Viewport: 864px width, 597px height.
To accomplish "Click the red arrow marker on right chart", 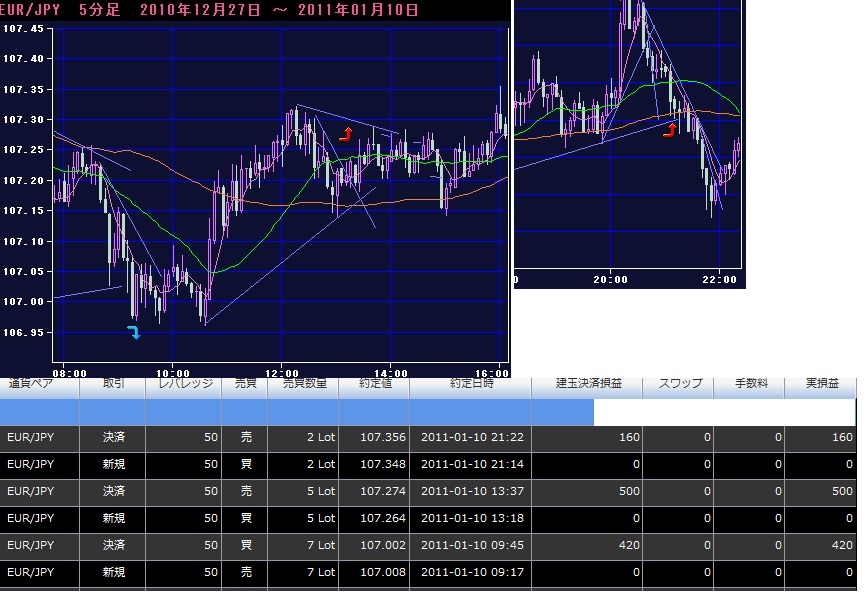I will [x=669, y=130].
